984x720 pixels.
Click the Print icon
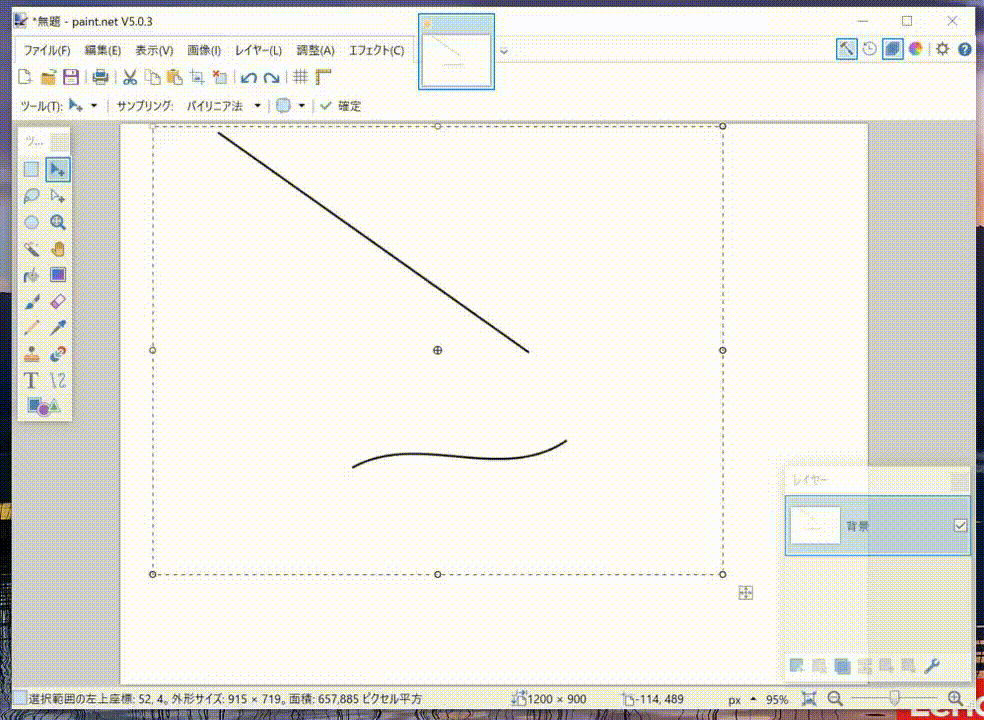[100, 77]
